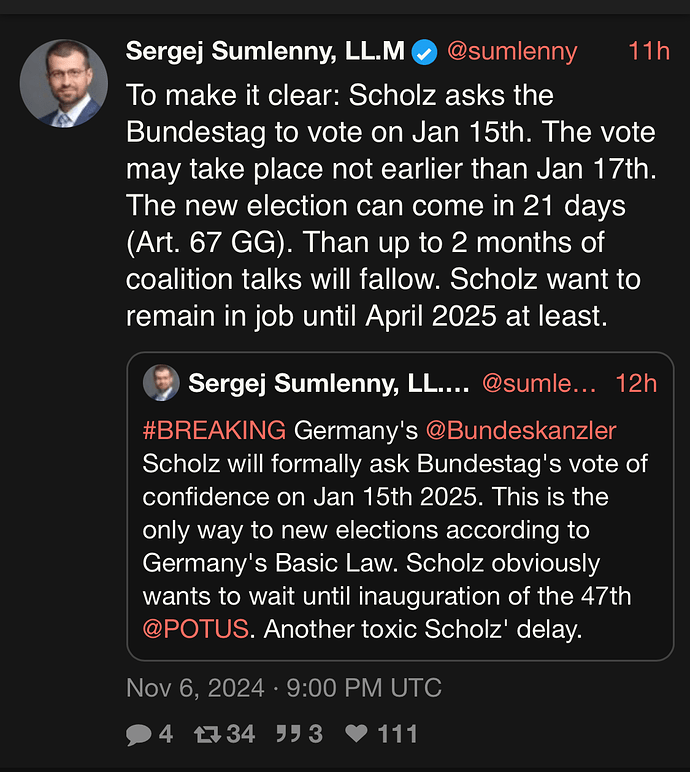Open the @sumlenny handle link
690x772 pixels.
point(512,52)
